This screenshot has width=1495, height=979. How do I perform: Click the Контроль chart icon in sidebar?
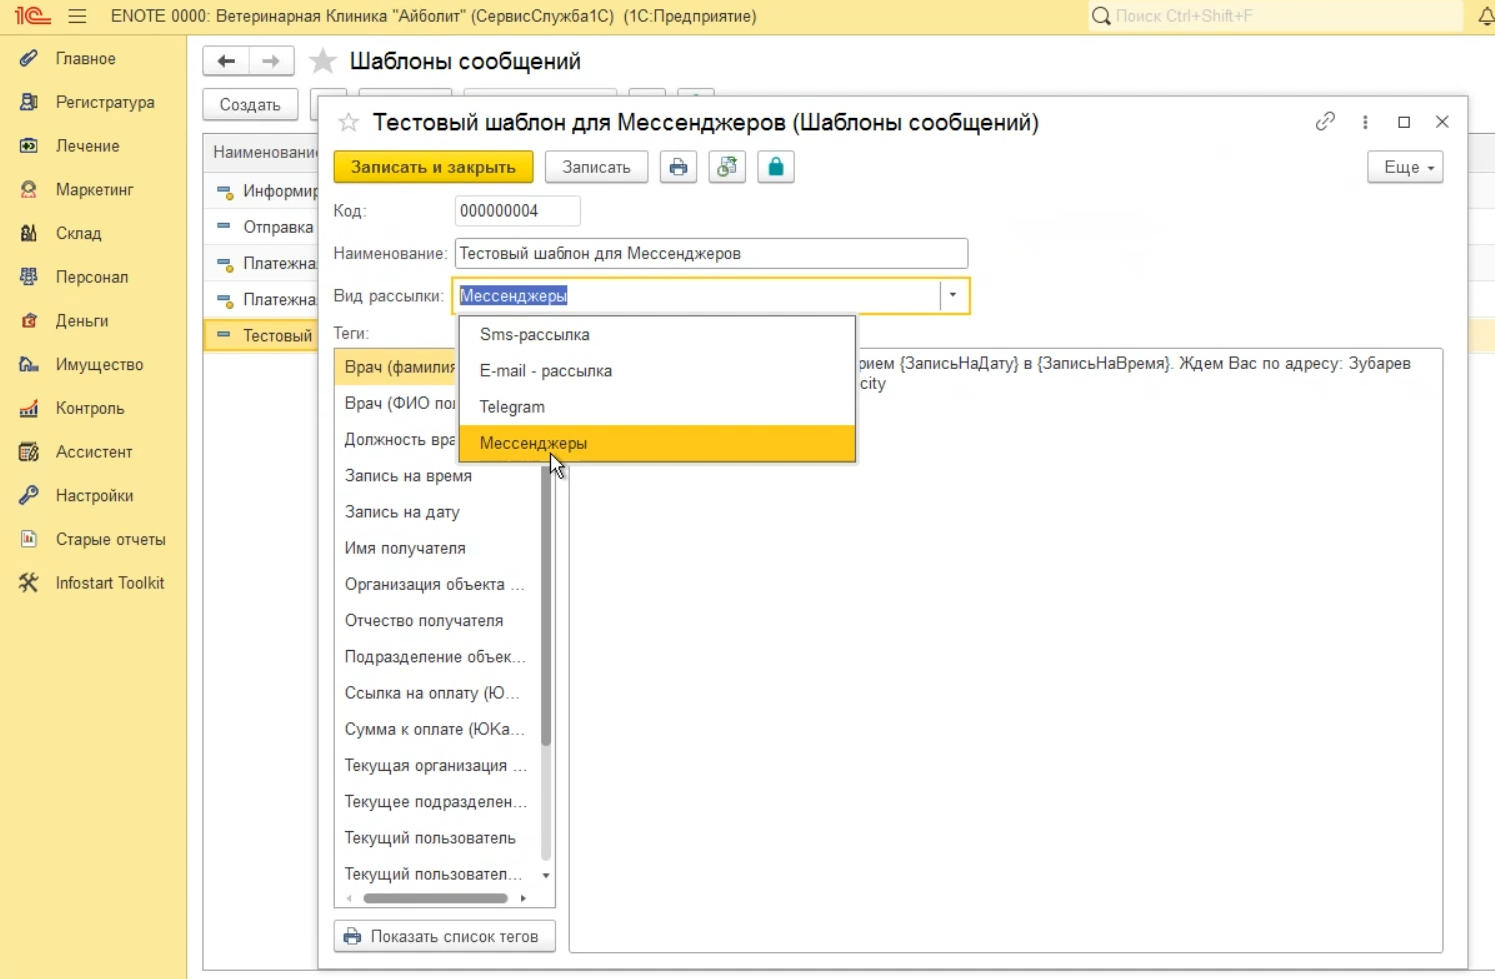pyautogui.click(x=29, y=408)
